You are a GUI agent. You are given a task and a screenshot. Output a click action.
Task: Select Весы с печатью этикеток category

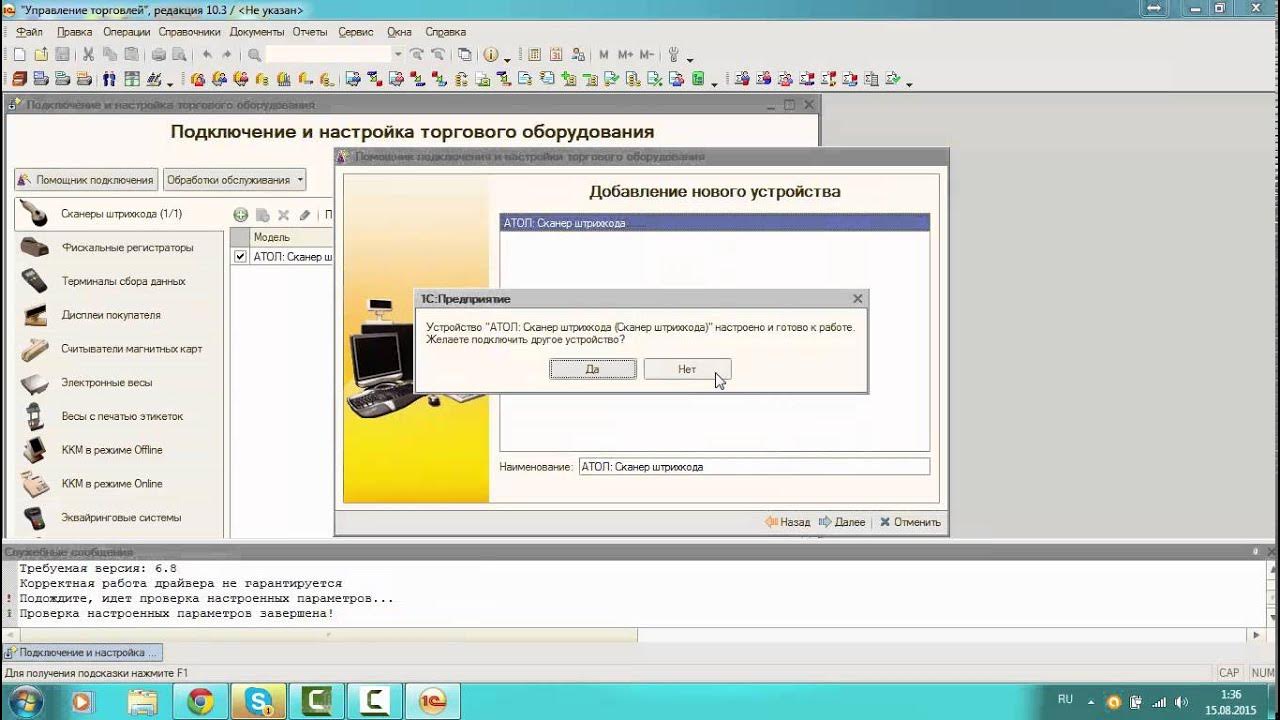click(122, 416)
